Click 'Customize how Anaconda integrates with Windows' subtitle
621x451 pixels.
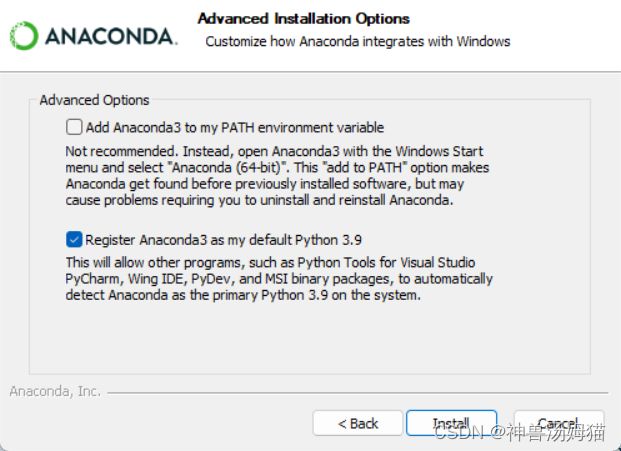tap(358, 42)
